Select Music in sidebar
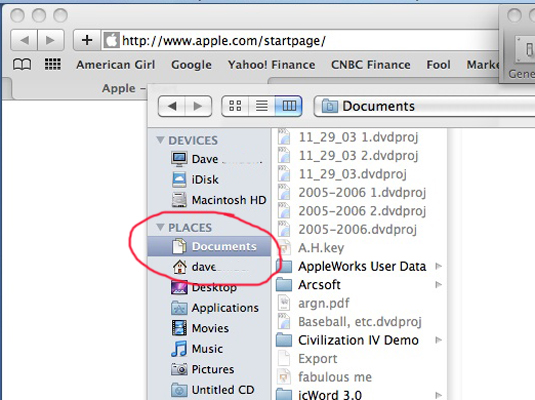This screenshot has height=400, width=535. [x=209, y=349]
